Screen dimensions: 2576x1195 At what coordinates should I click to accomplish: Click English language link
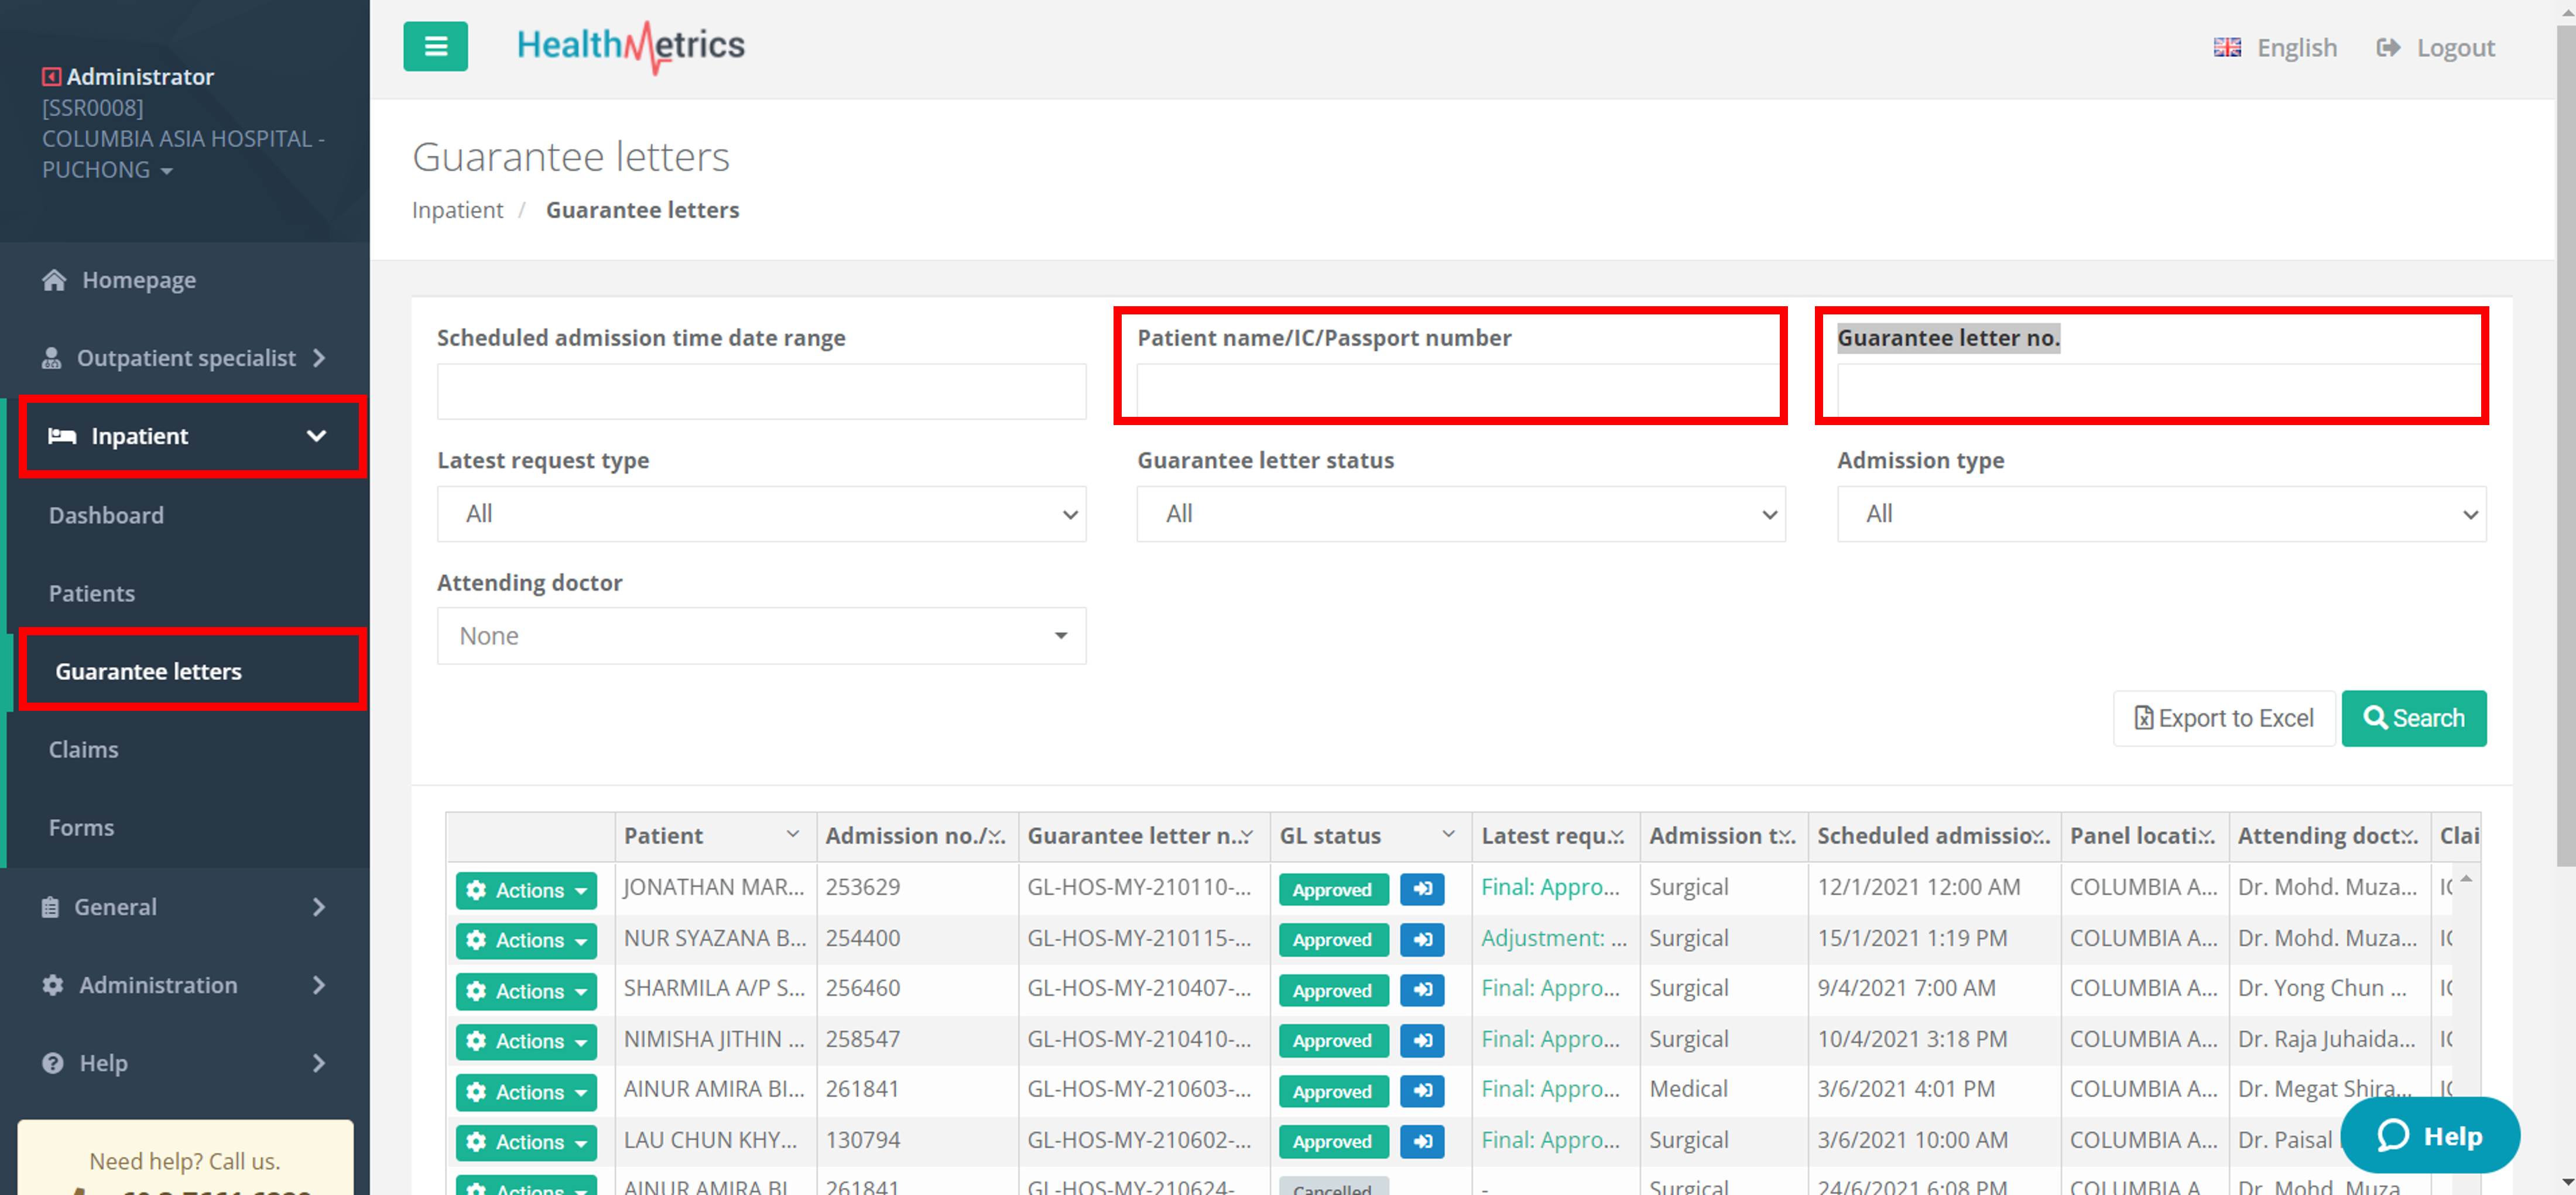pyautogui.click(x=2296, y=47)
